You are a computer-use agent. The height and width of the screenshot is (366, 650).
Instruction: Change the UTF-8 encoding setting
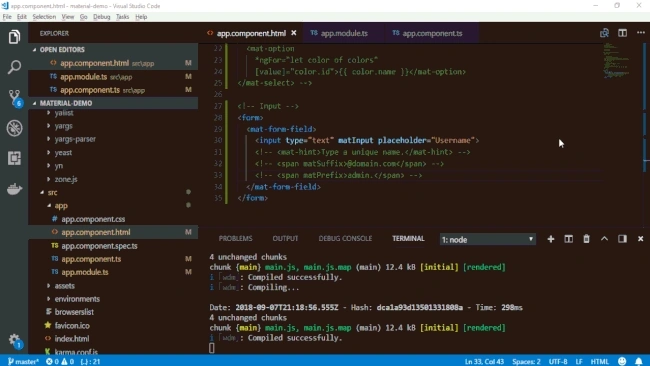(x=558, y=361)
